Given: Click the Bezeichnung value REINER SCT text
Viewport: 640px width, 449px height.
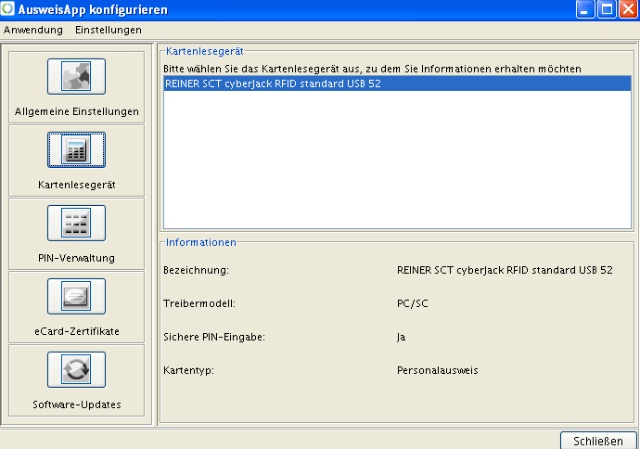Looking at the screenshot, I should (x=504, y=270).
